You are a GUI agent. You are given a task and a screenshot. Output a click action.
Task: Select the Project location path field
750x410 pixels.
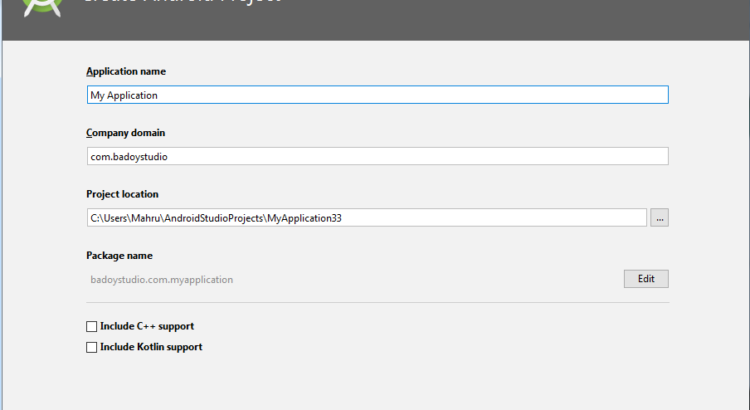point(450,218)
